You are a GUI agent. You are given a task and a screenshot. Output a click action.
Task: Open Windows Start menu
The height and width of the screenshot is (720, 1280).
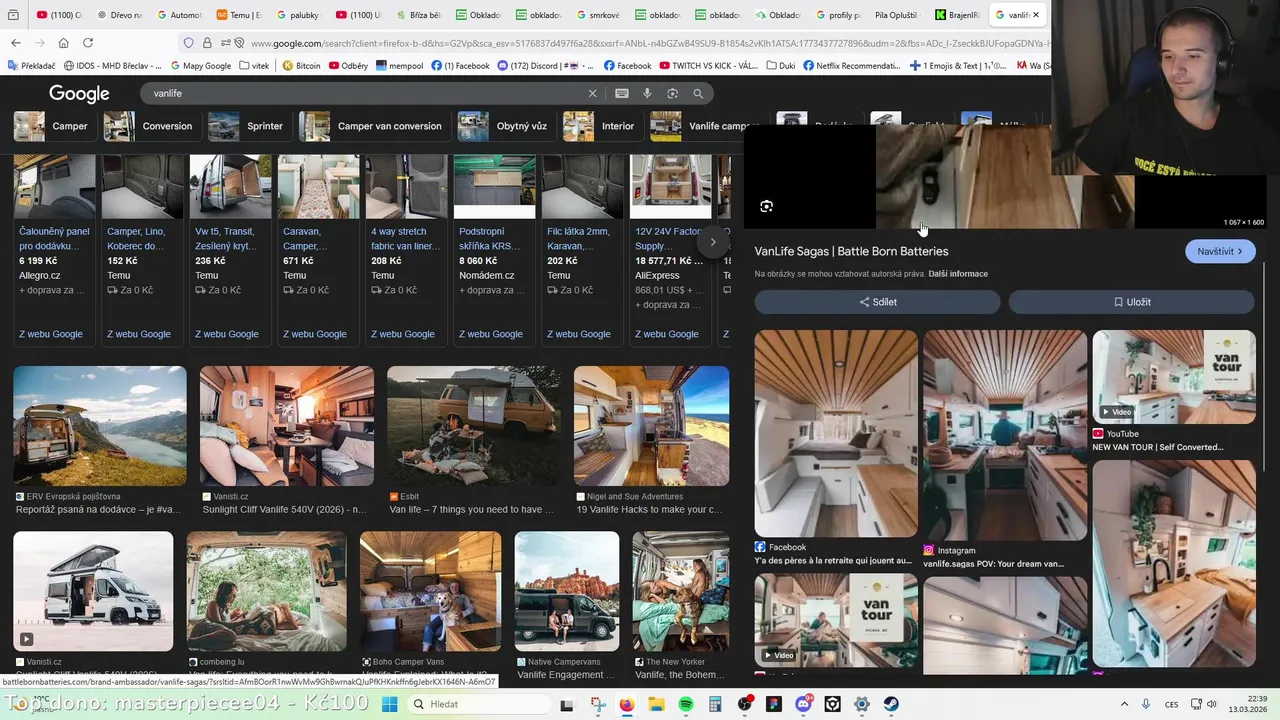pyautogui.click(x=389, y=704)
